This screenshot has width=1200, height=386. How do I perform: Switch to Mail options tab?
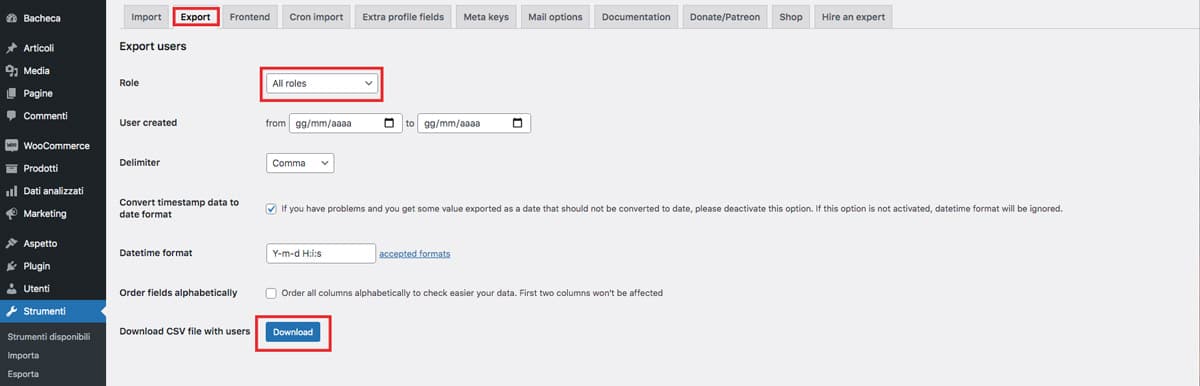pos(555,17)
